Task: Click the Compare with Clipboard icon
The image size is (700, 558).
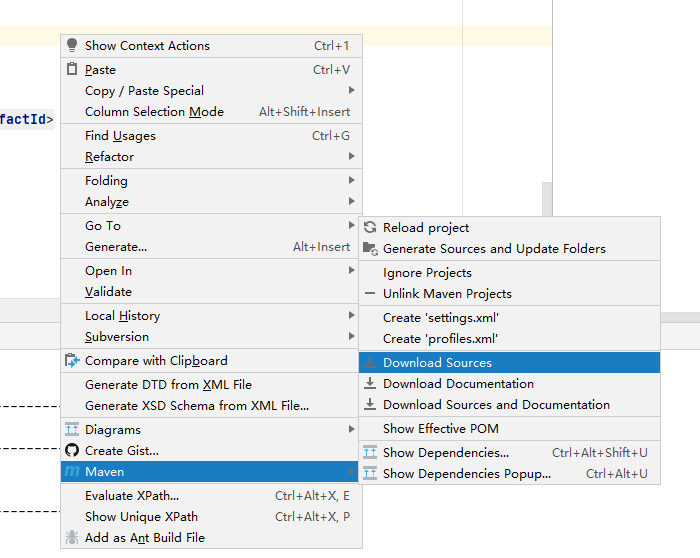Action: pyautogui.click(x=71, y=361)
